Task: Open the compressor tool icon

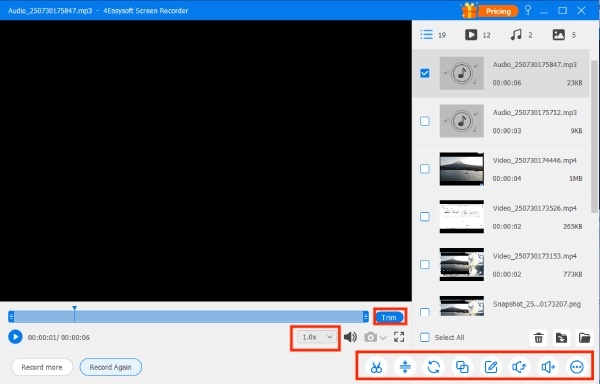Action: 405,367
